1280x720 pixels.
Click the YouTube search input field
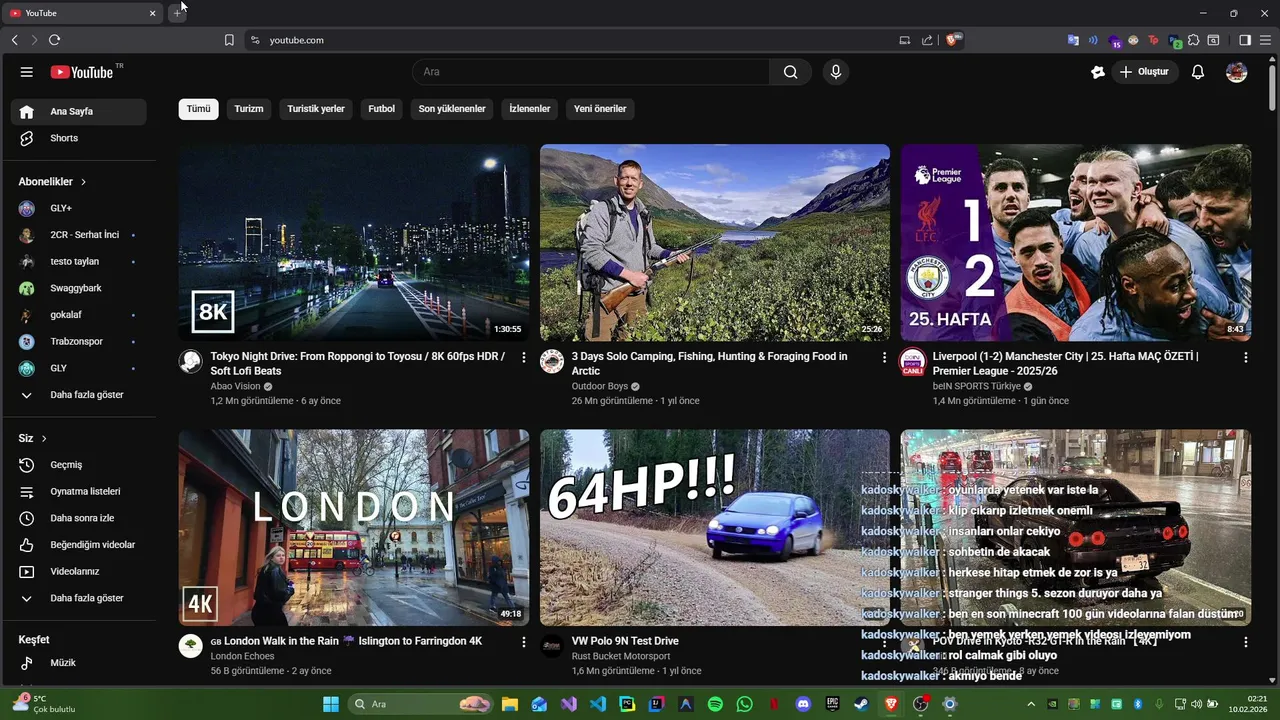coord(590,72)
